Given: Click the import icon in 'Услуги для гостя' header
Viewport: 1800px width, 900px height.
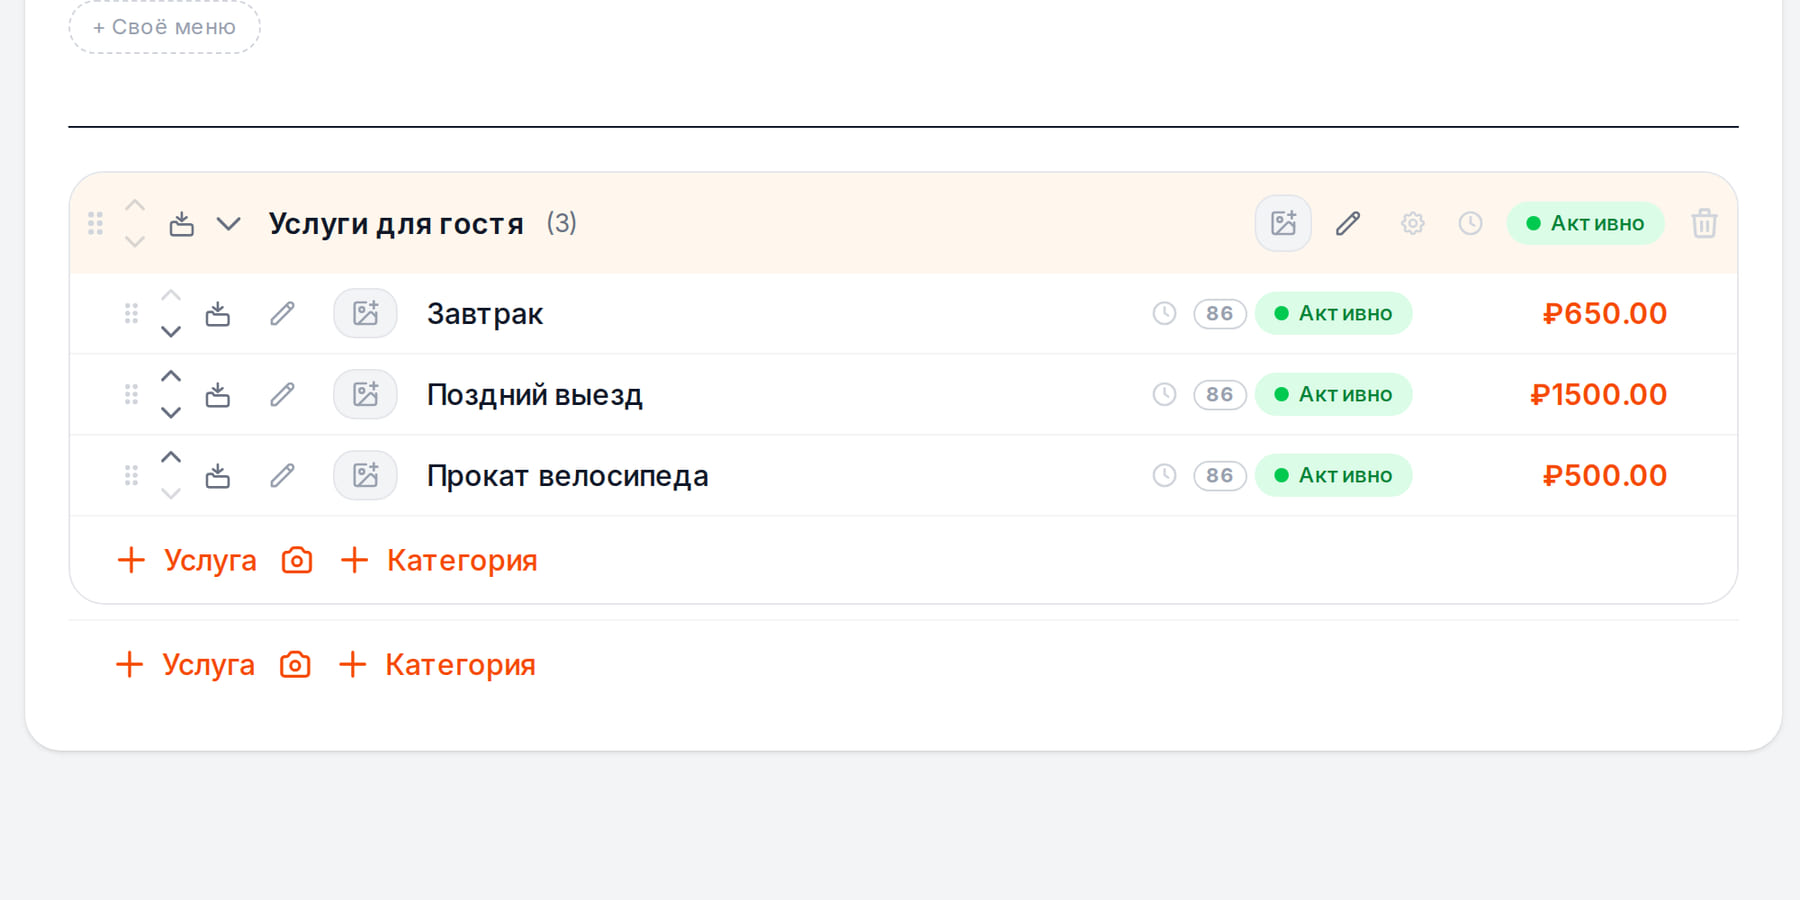Looking at the screenshot, I should [x=181, y=223].
